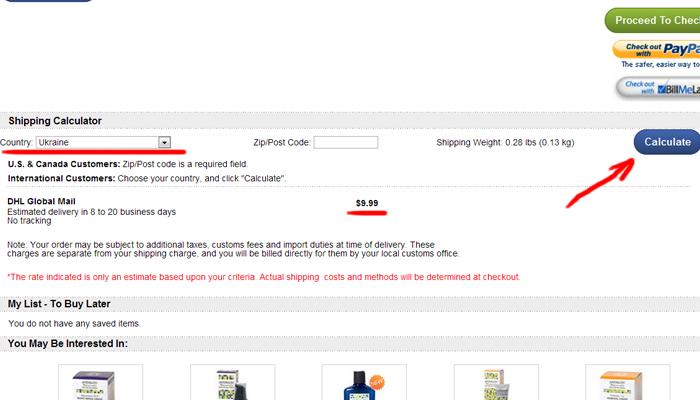
Task: Click the blue Calculate button
Action: pos(667,142)
